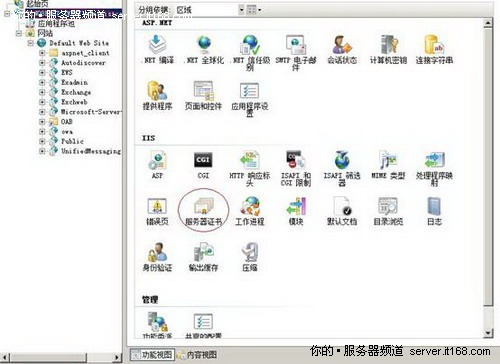The height and width of the screenshot is (364, 500).
Task: Expand the Exchweb tree node
Action: click(42, 102)
